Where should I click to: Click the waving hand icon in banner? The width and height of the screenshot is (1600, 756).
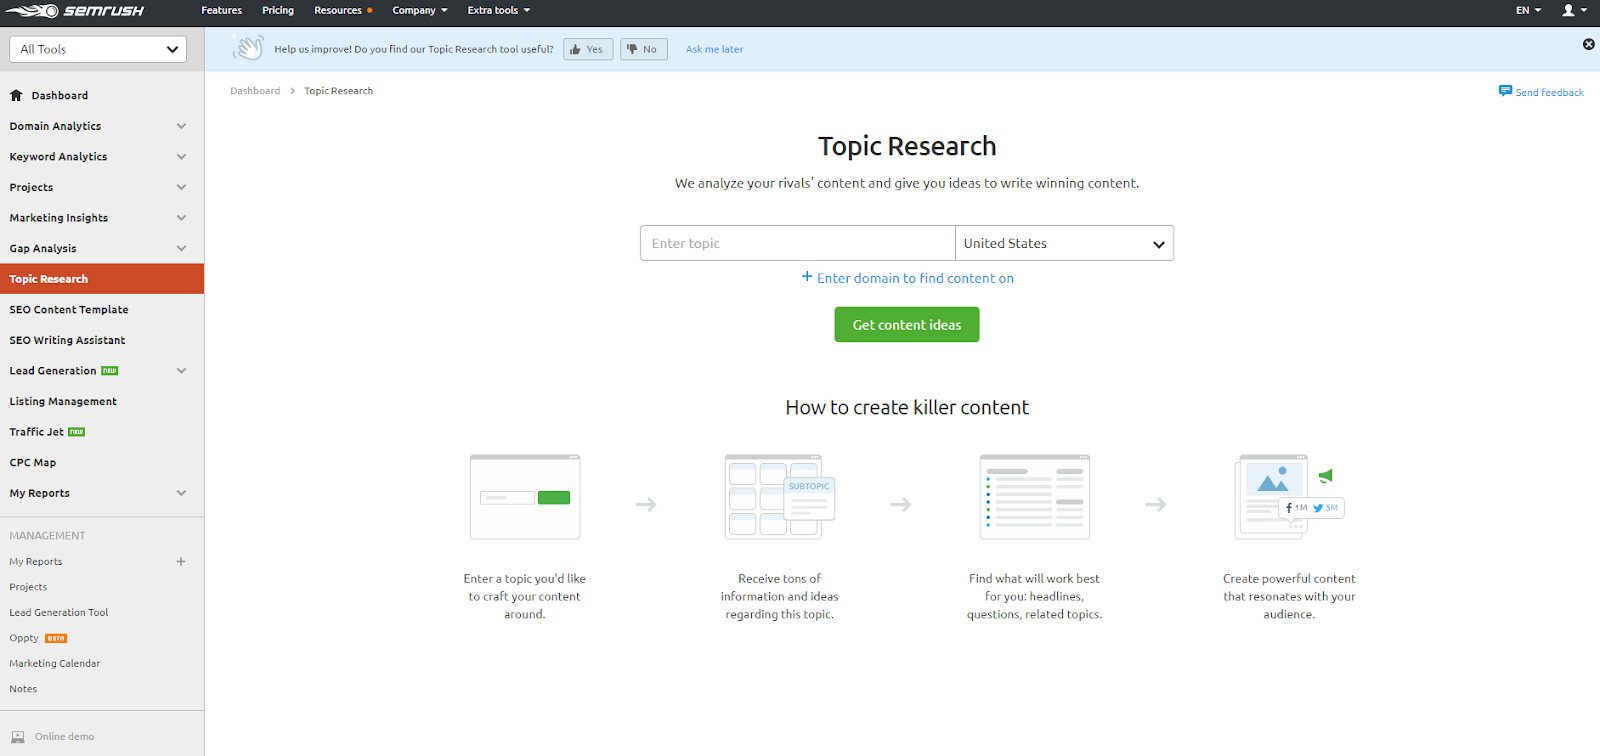247,48
